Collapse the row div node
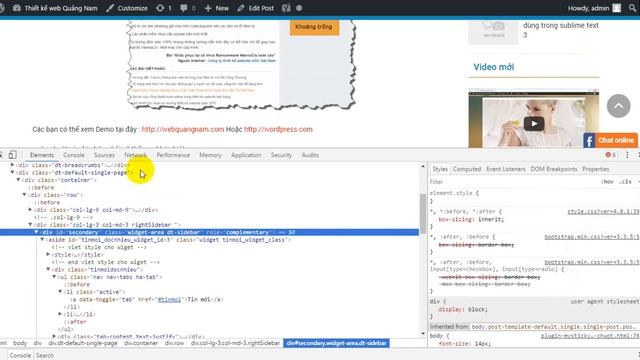The height and width of the screenshot is (360, 640). (24, 195)
